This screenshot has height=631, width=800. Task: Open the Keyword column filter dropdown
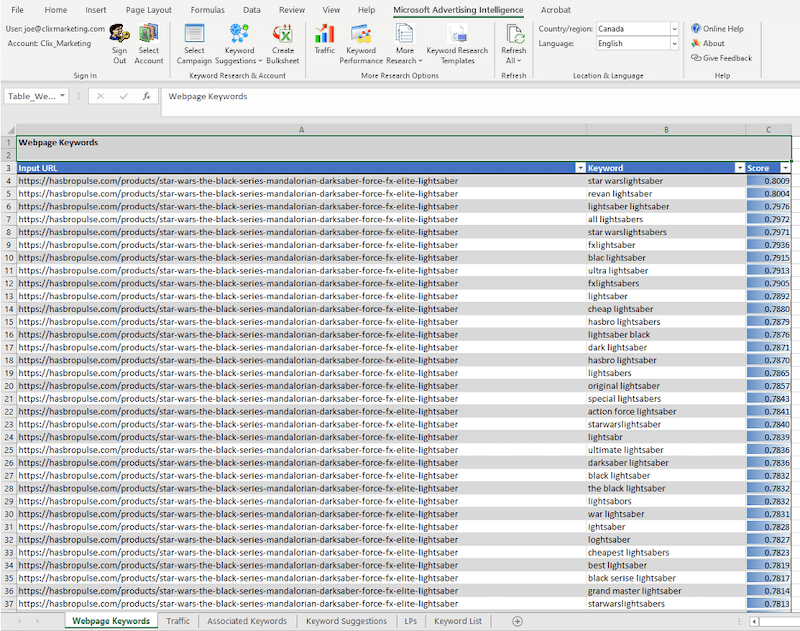tap(740, 168)
